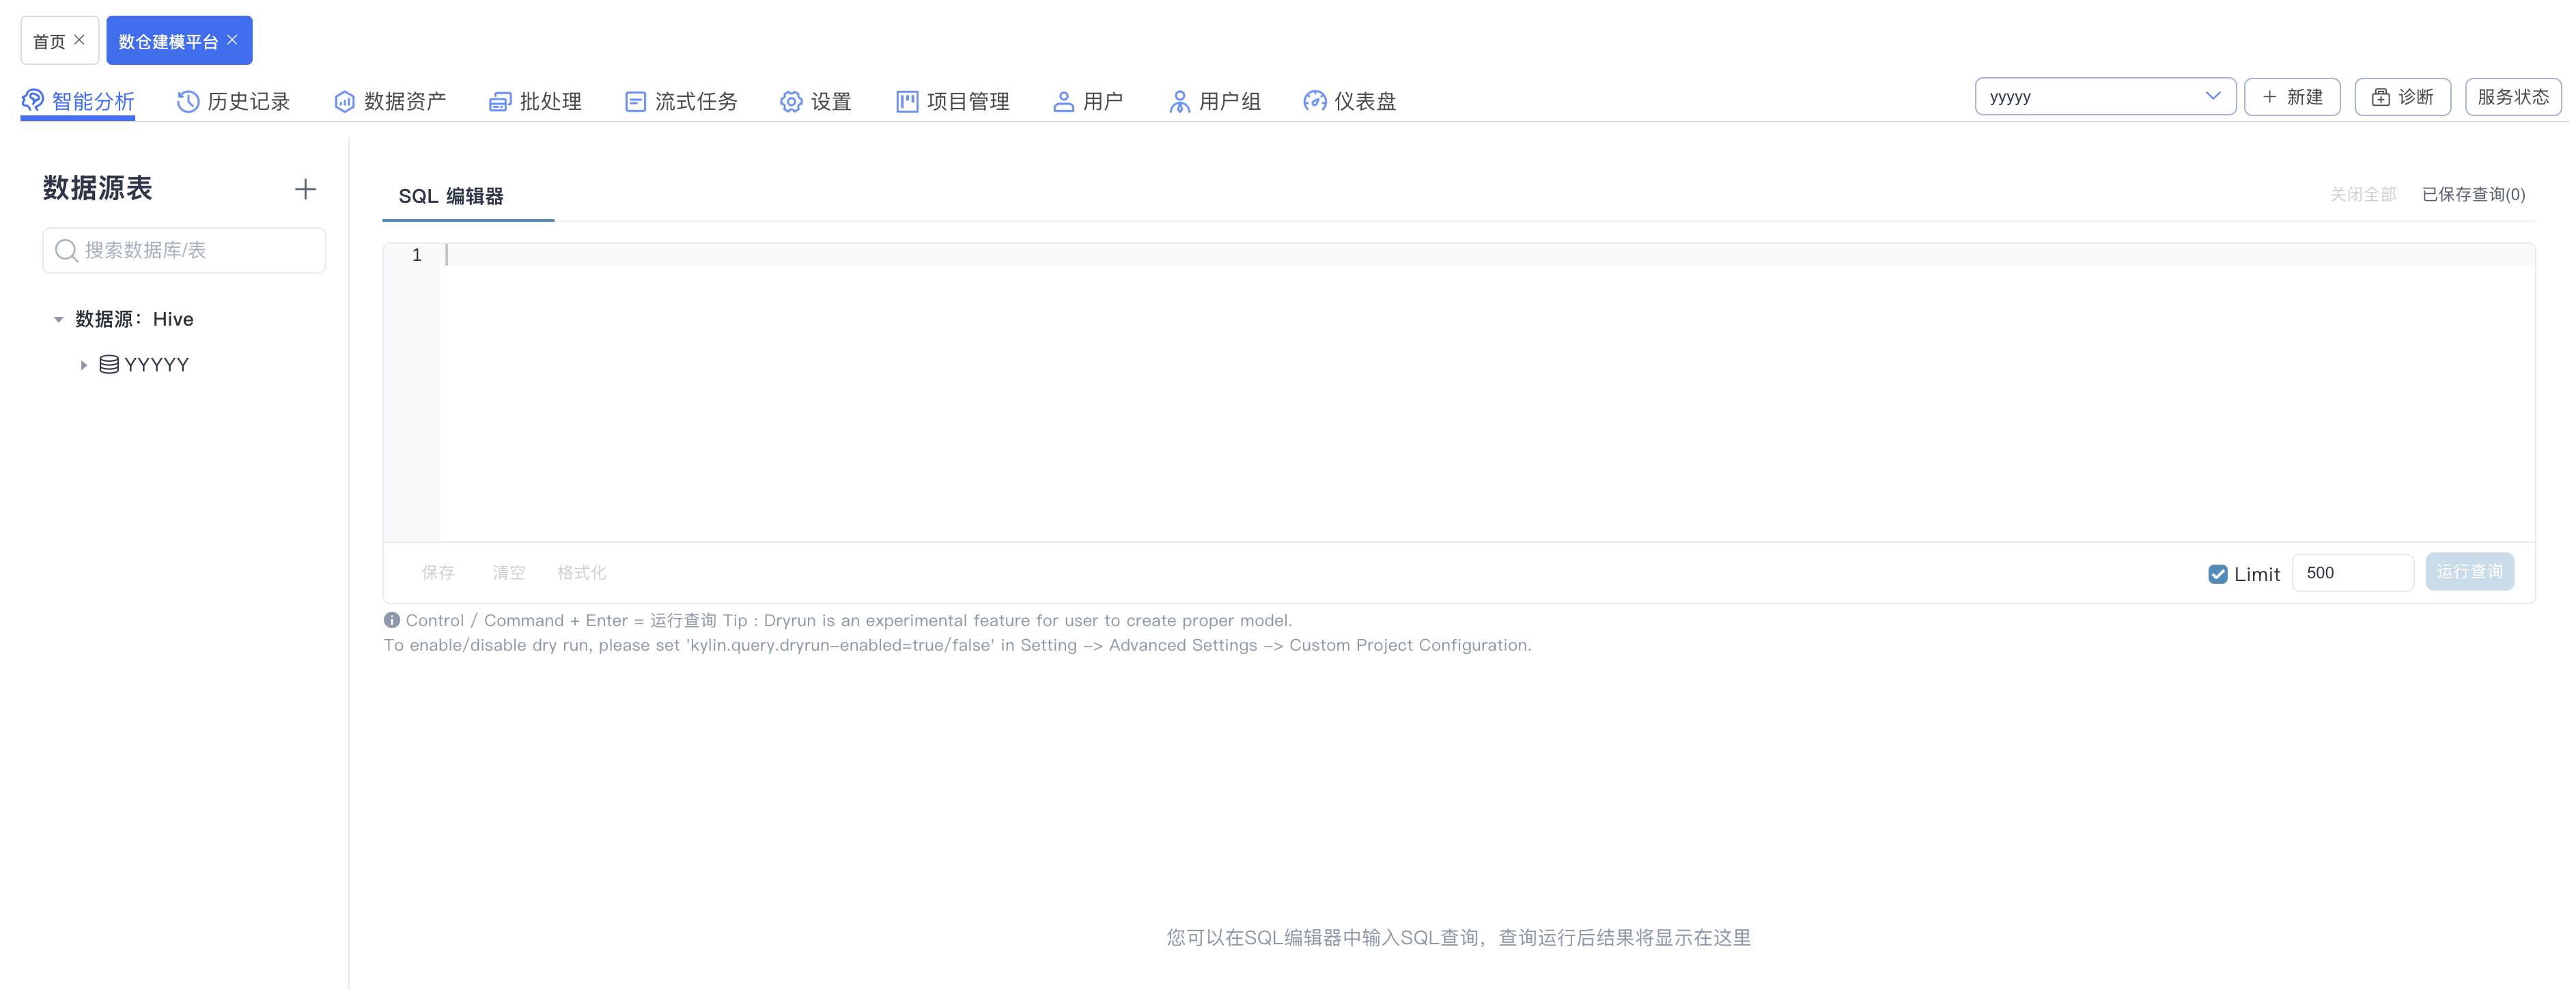Click the 设置 gear icon
Viewport: 2576px width, 990px height.
click(x=791, y=101)
